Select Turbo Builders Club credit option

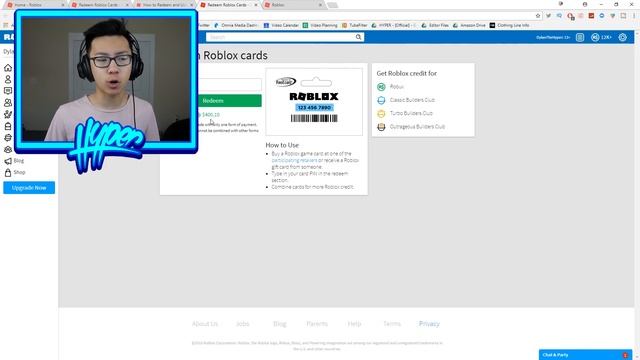pyautogui.click(x=404, y=113)
